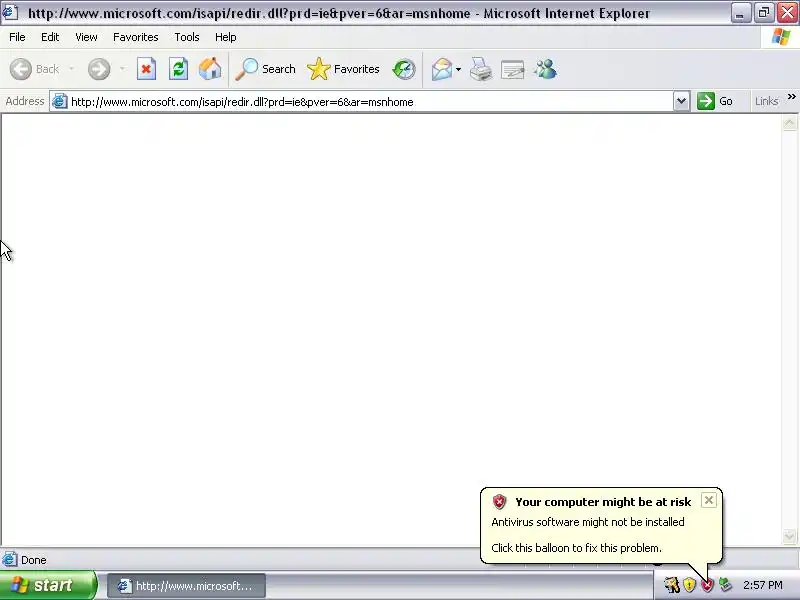The image size is (800, 600).
Task: Click the red shield icon in the balloon
Action: [x=499, y=502]
